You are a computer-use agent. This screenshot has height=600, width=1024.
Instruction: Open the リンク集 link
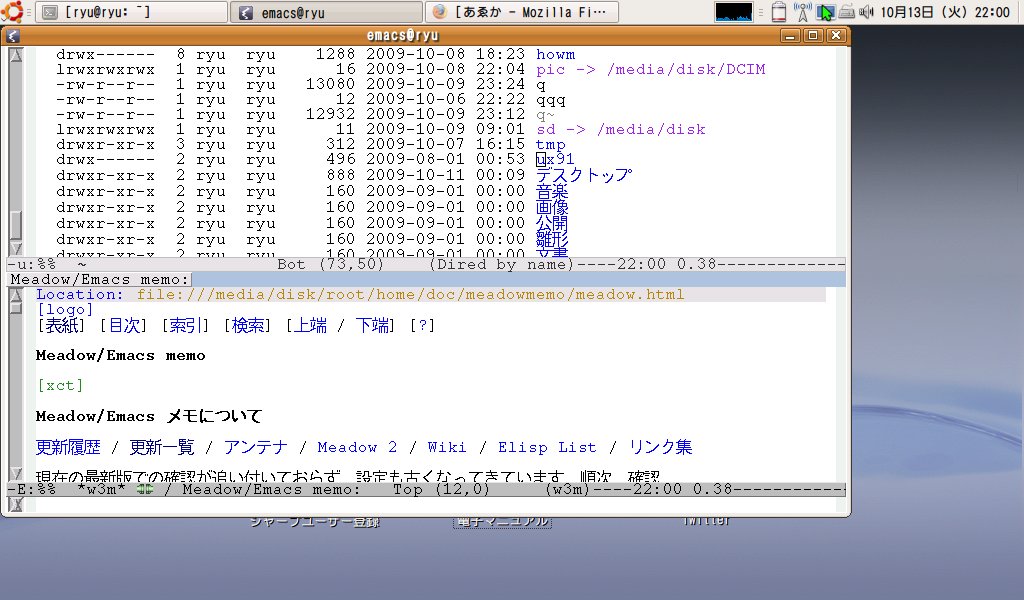(x=660, y=447)
